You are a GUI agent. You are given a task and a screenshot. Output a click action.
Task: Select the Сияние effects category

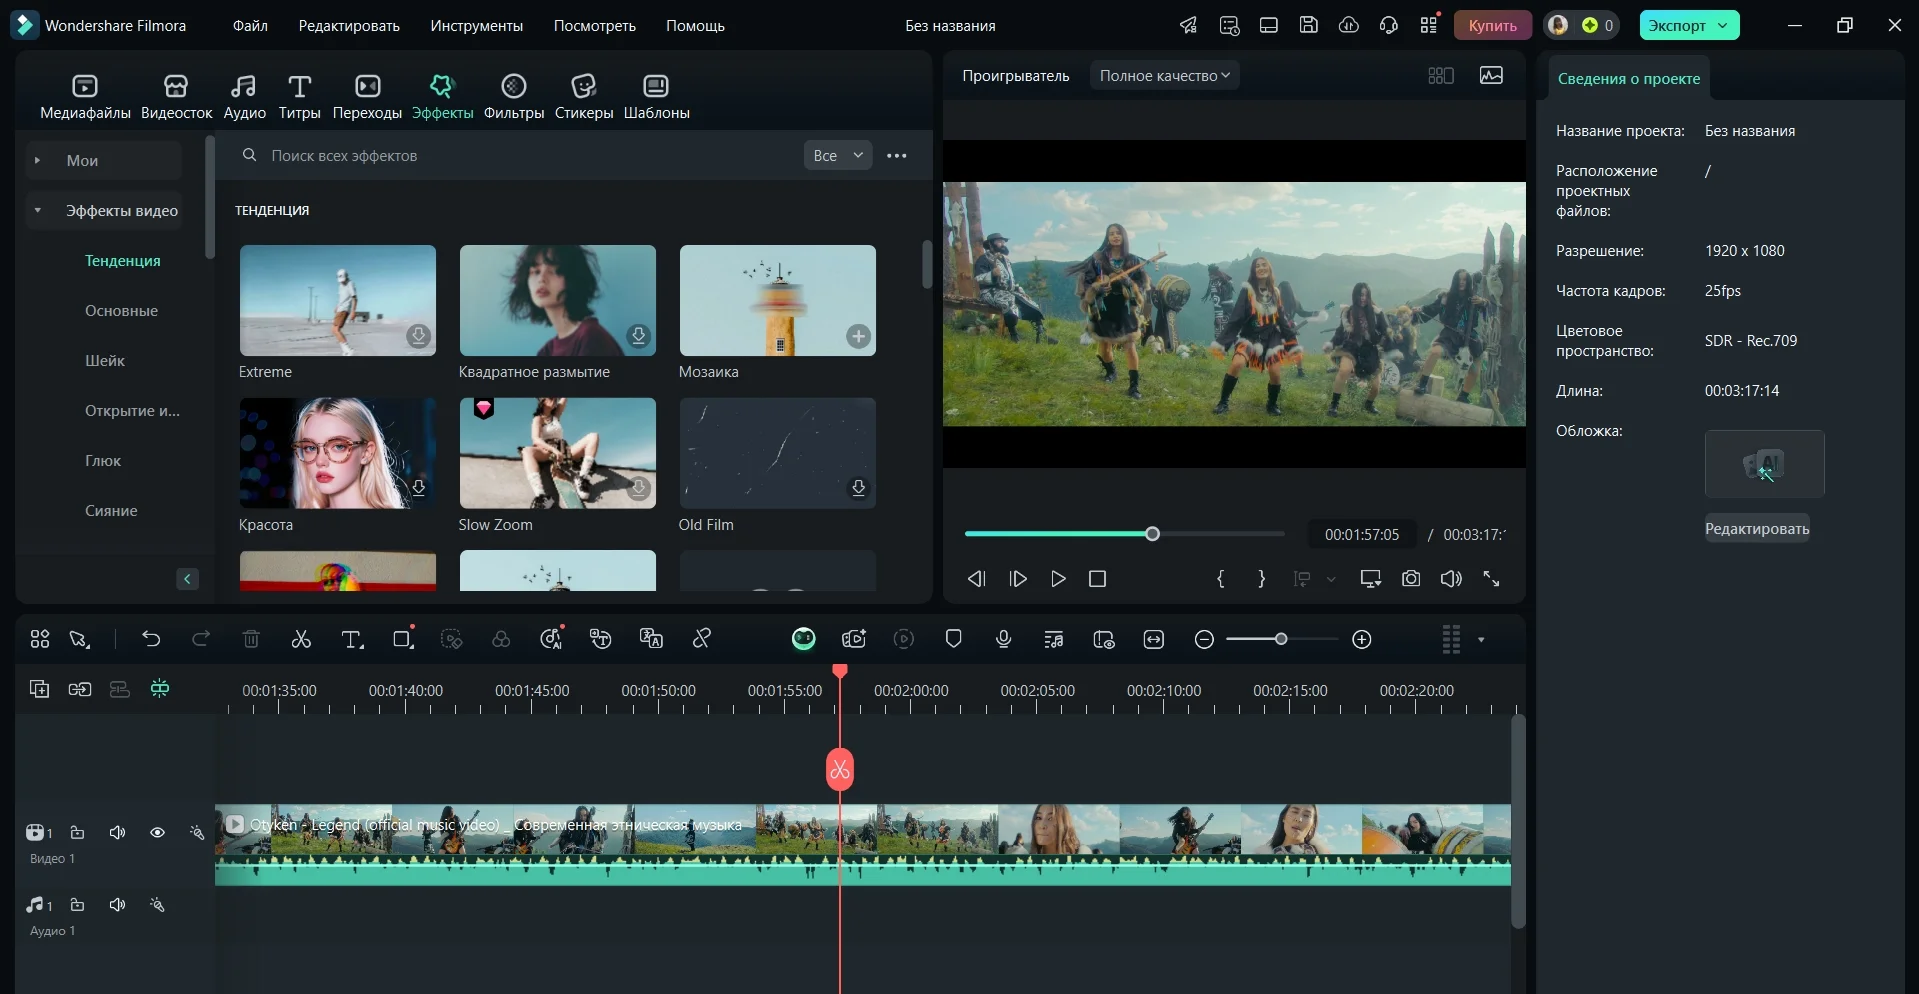point(111,511)
